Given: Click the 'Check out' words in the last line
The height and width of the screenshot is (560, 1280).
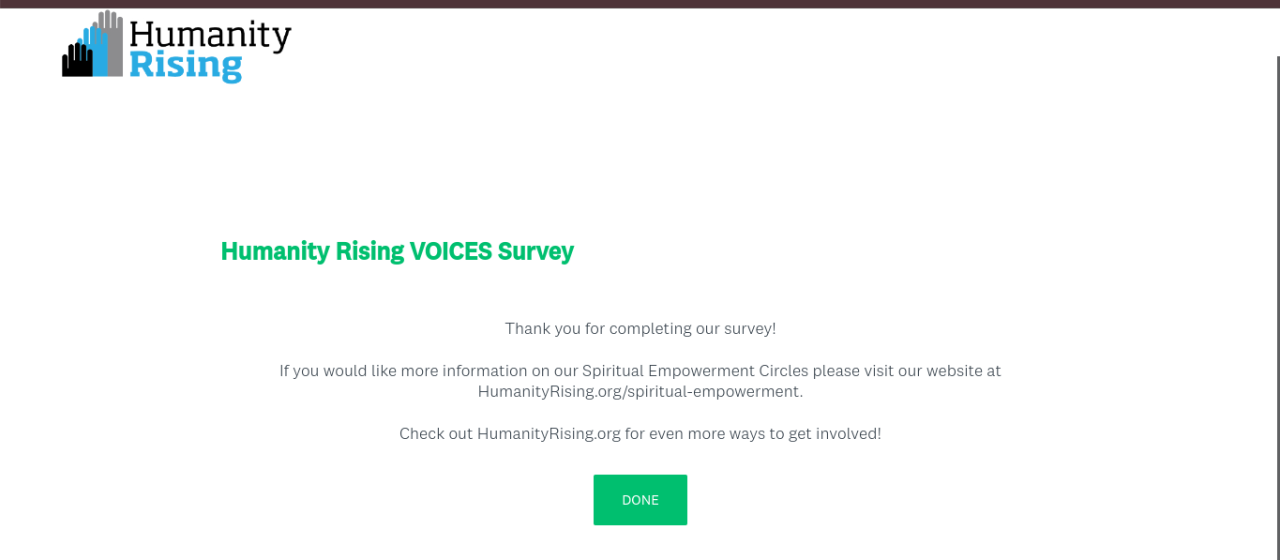Looking at the screenshot, I should tap(435, 434).
